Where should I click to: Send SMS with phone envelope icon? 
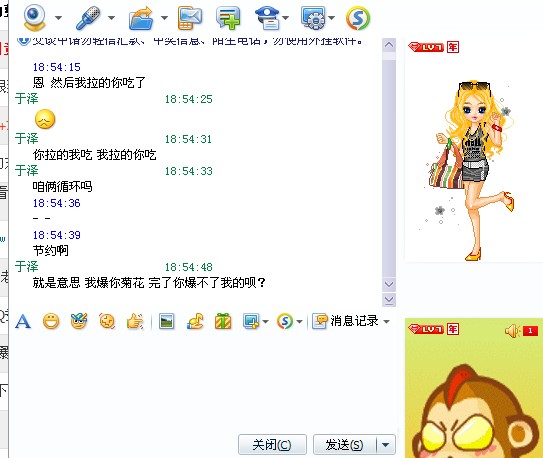(190, 18)
